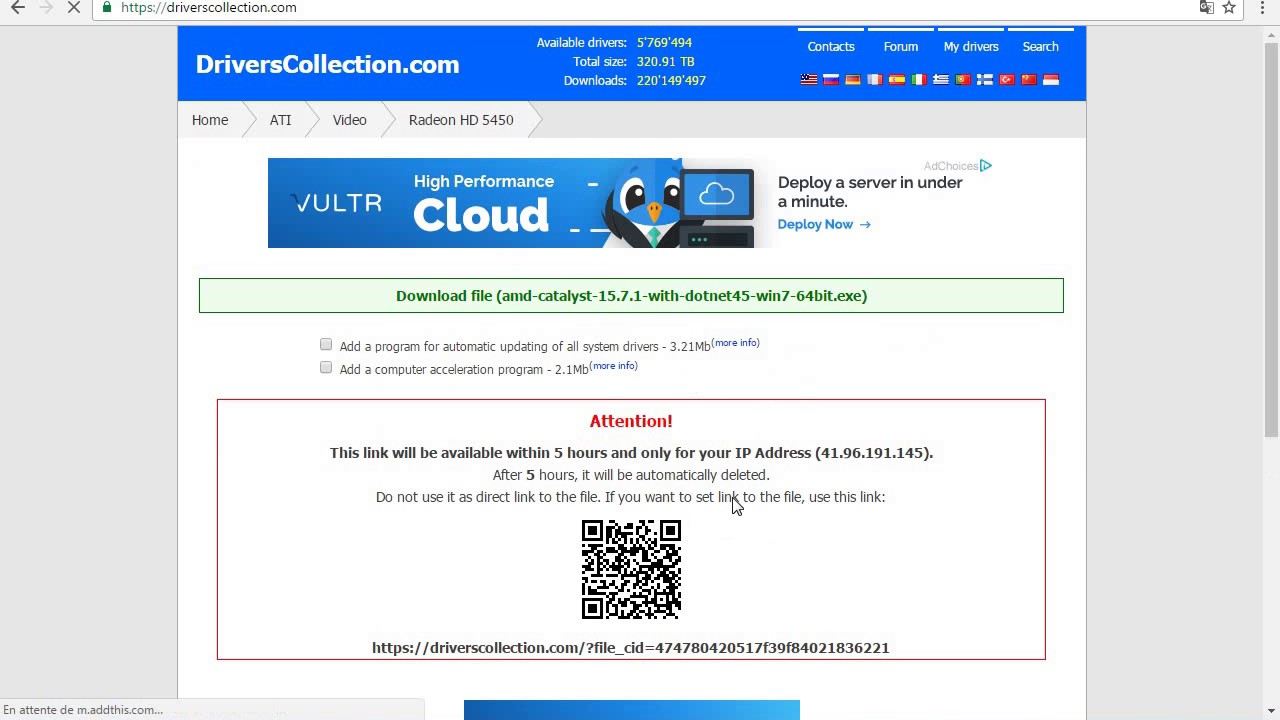The width and height of the screenshot is (1280, 720).
Task: Select the US English flag icon
Action: 809,80
